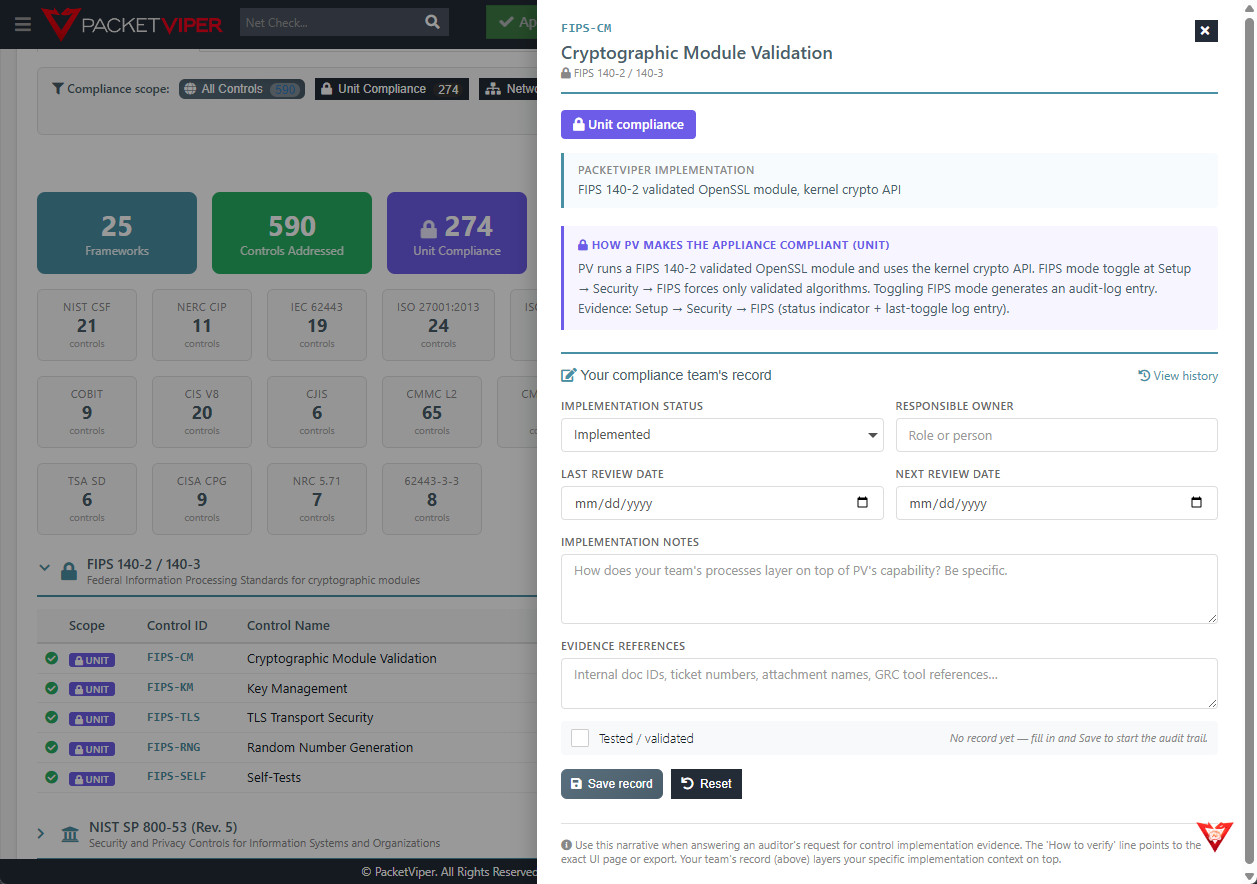Select the COBIT framework tile
The image size is (1257, 884).
pyautogui.click(x=87, y=412)
